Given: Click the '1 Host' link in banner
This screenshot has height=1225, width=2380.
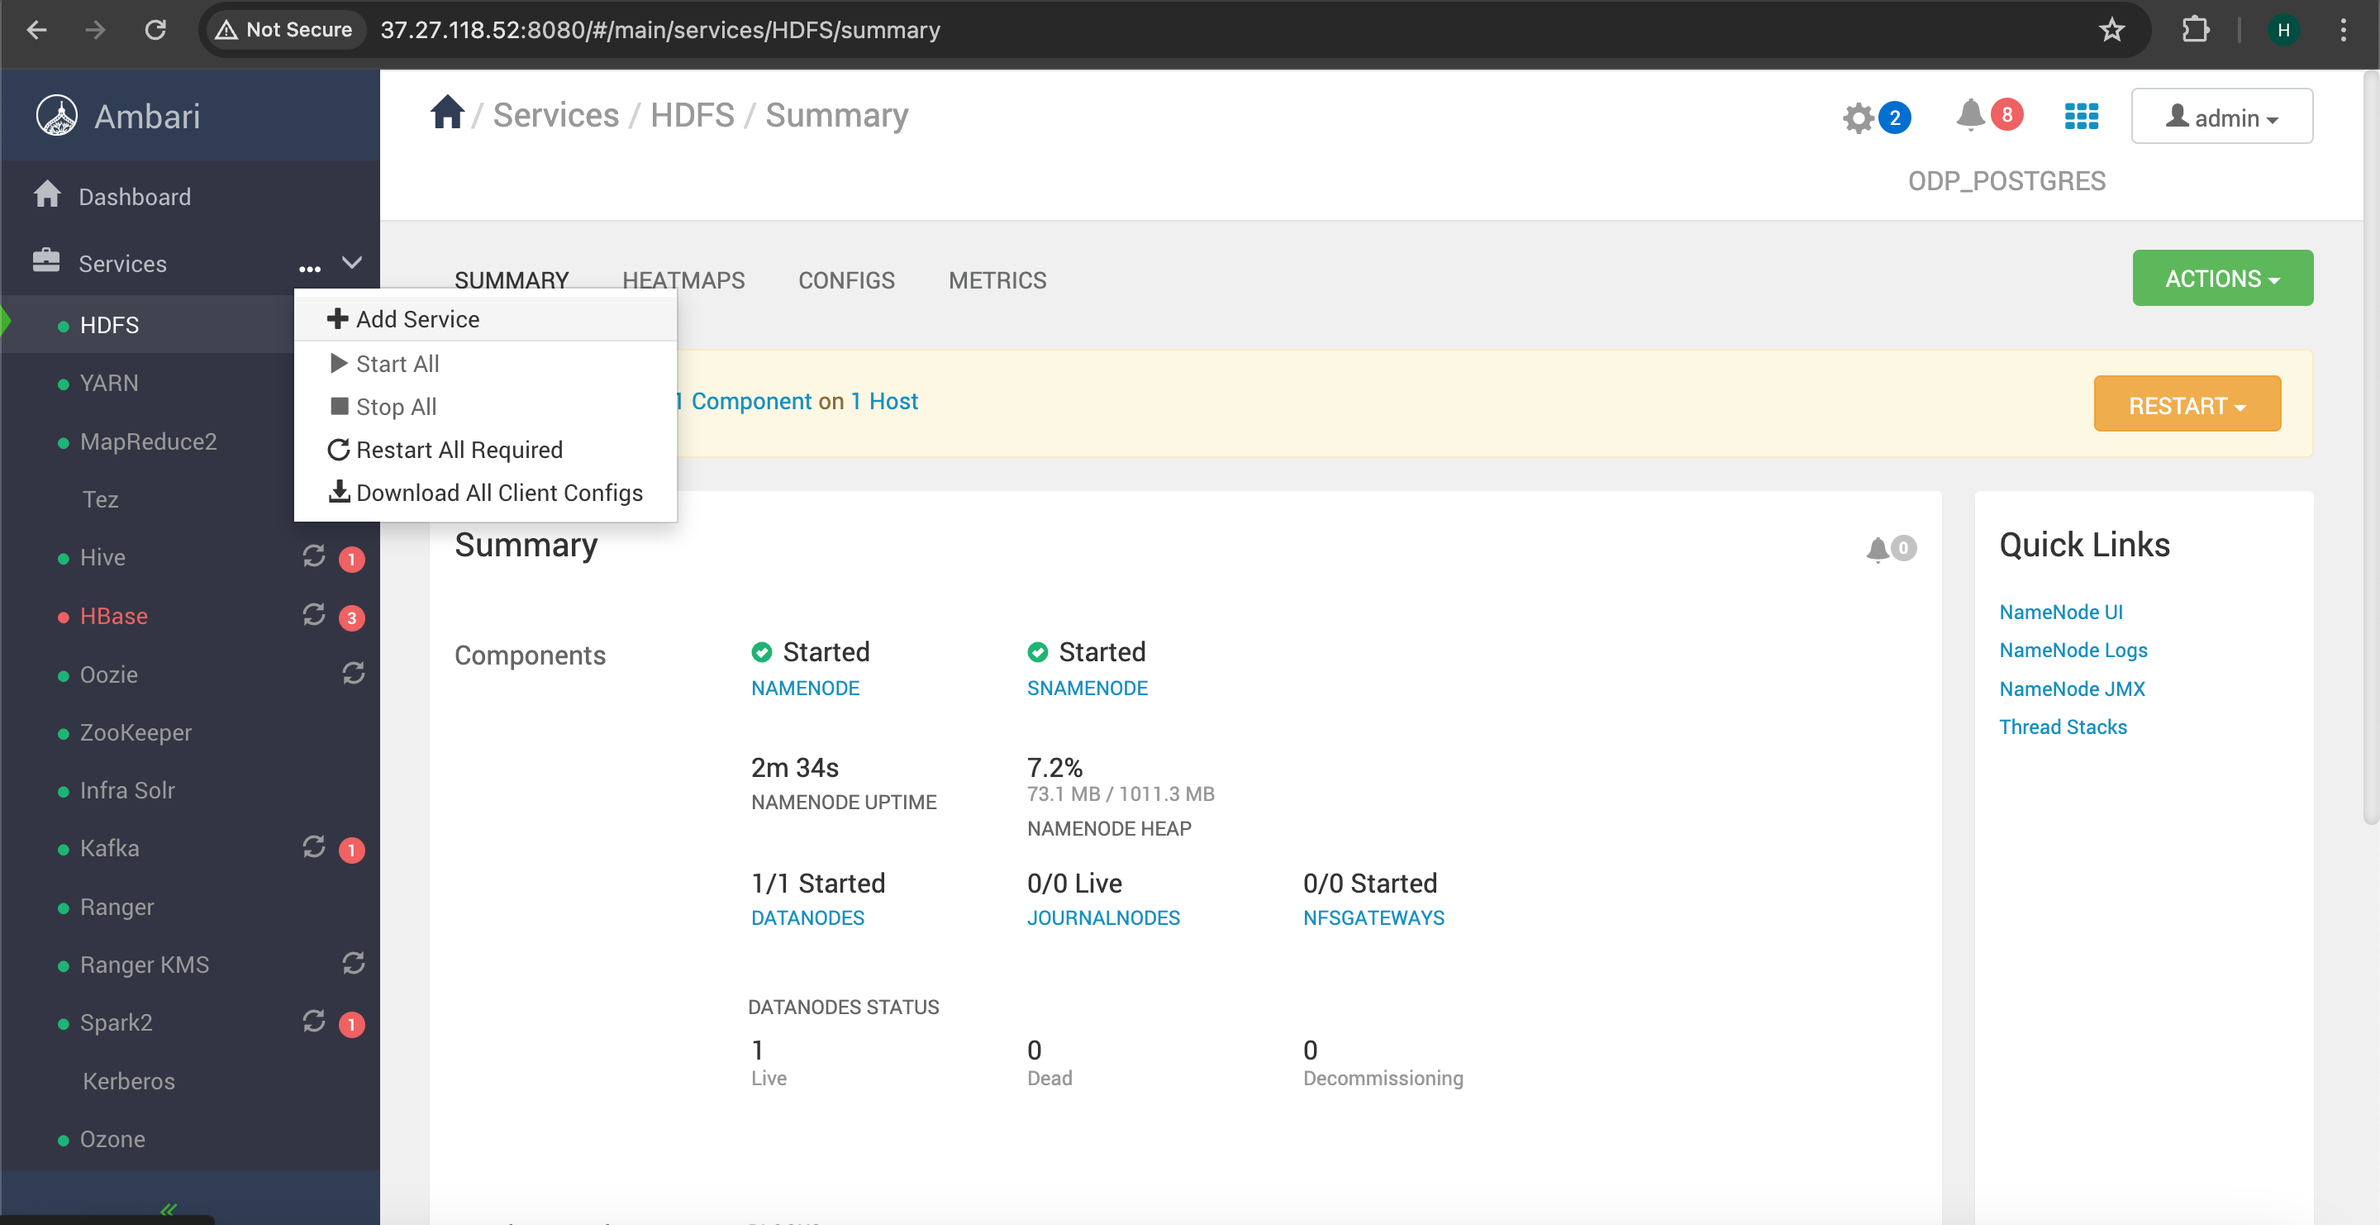Looking at the screenshot, I should click(x=884, y=401).
